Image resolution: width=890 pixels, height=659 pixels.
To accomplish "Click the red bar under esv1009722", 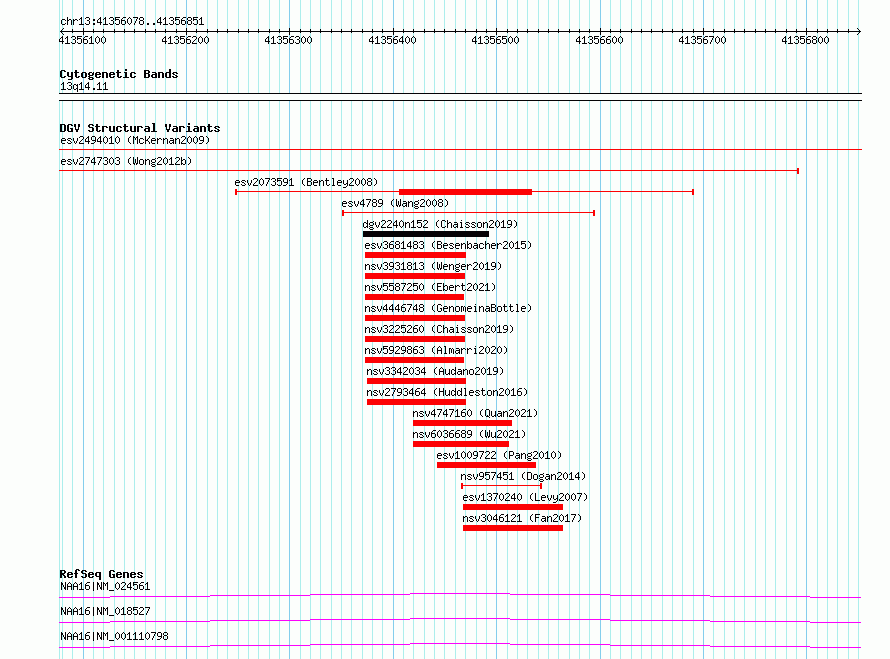I will (486, 465).
